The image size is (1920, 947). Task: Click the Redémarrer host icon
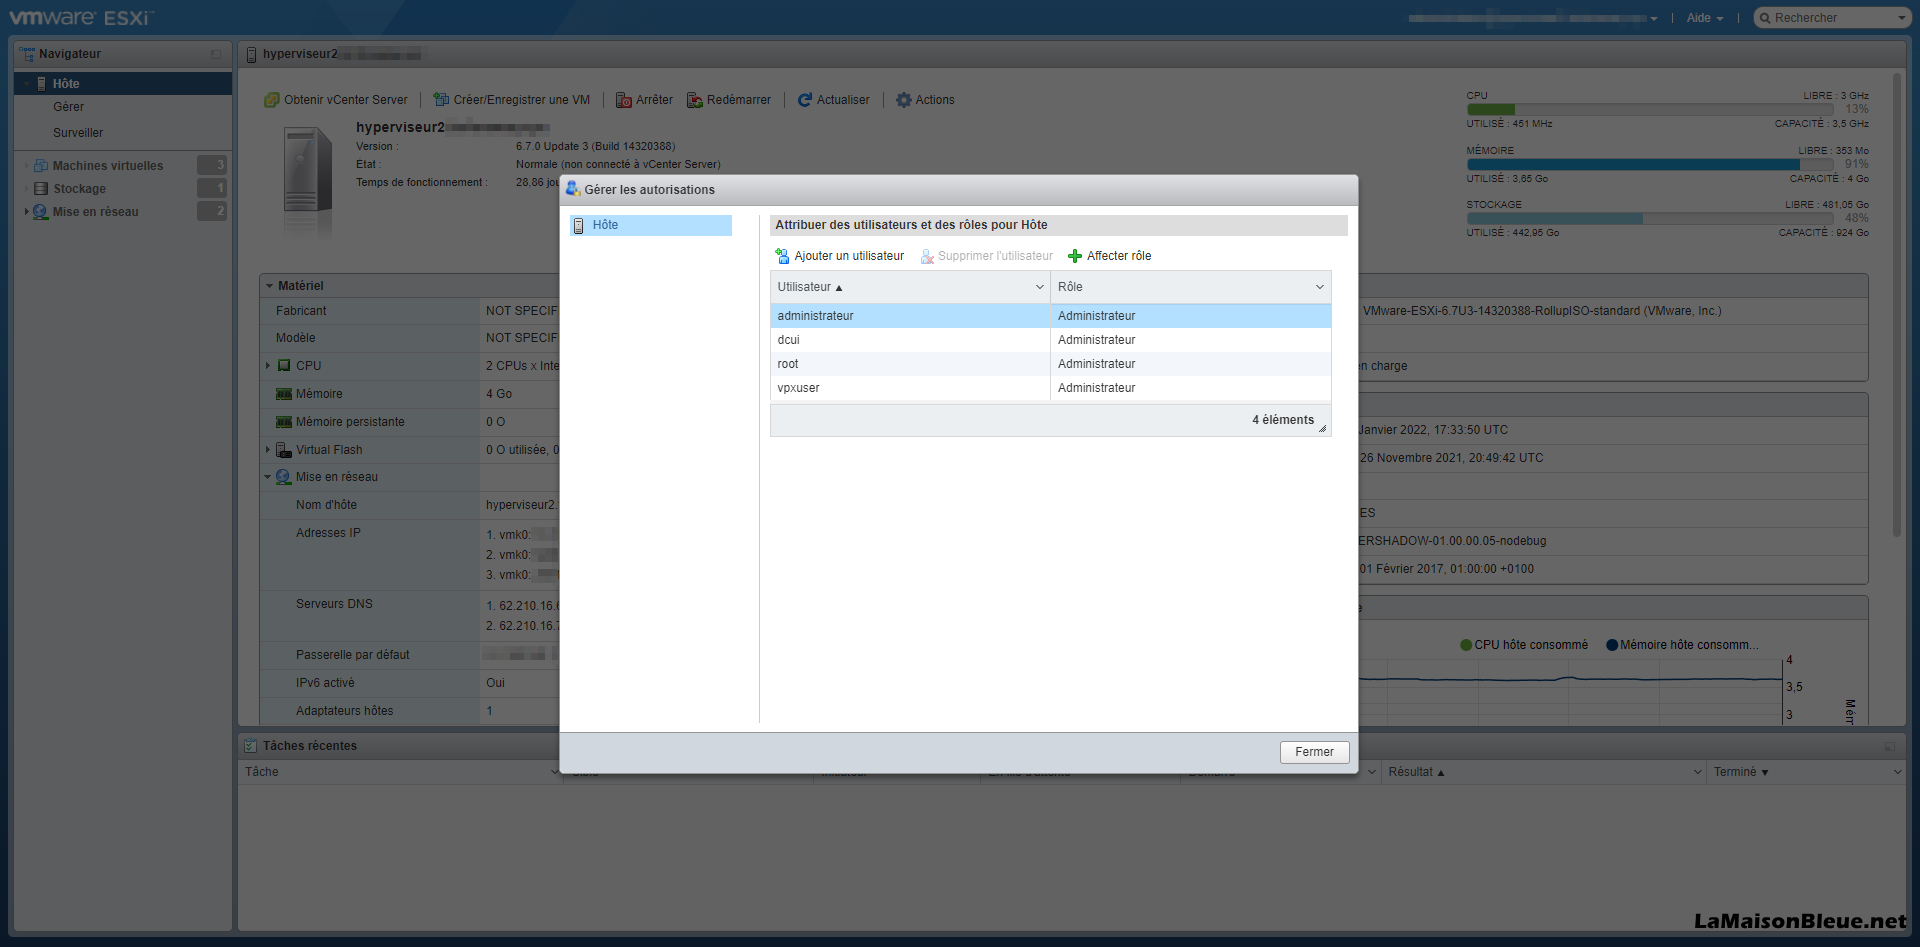pos(695,100)
